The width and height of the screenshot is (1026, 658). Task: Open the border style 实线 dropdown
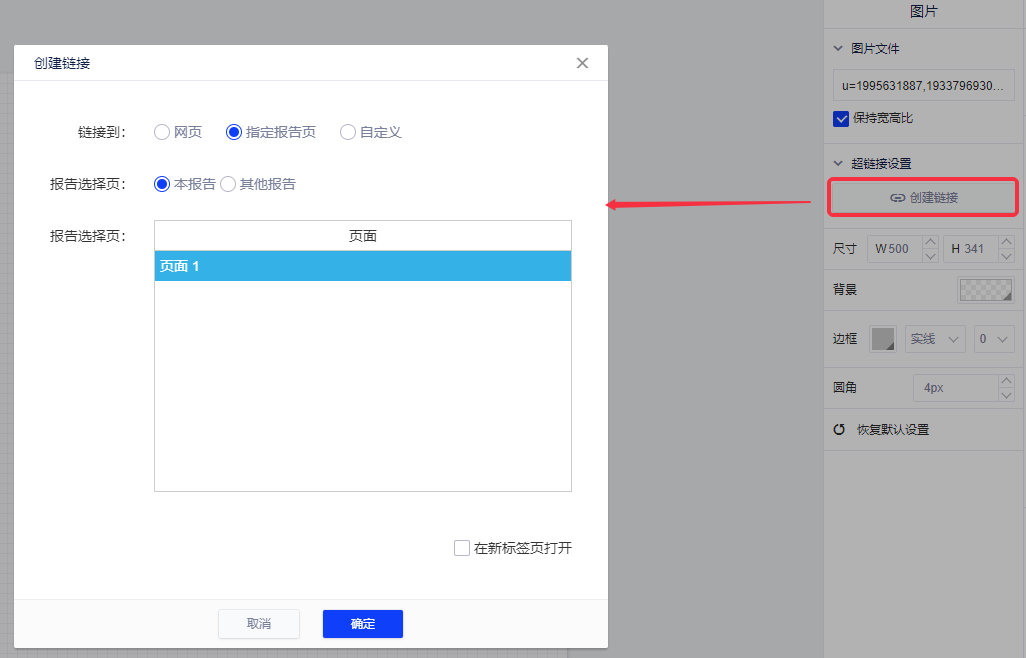(934, 339)
